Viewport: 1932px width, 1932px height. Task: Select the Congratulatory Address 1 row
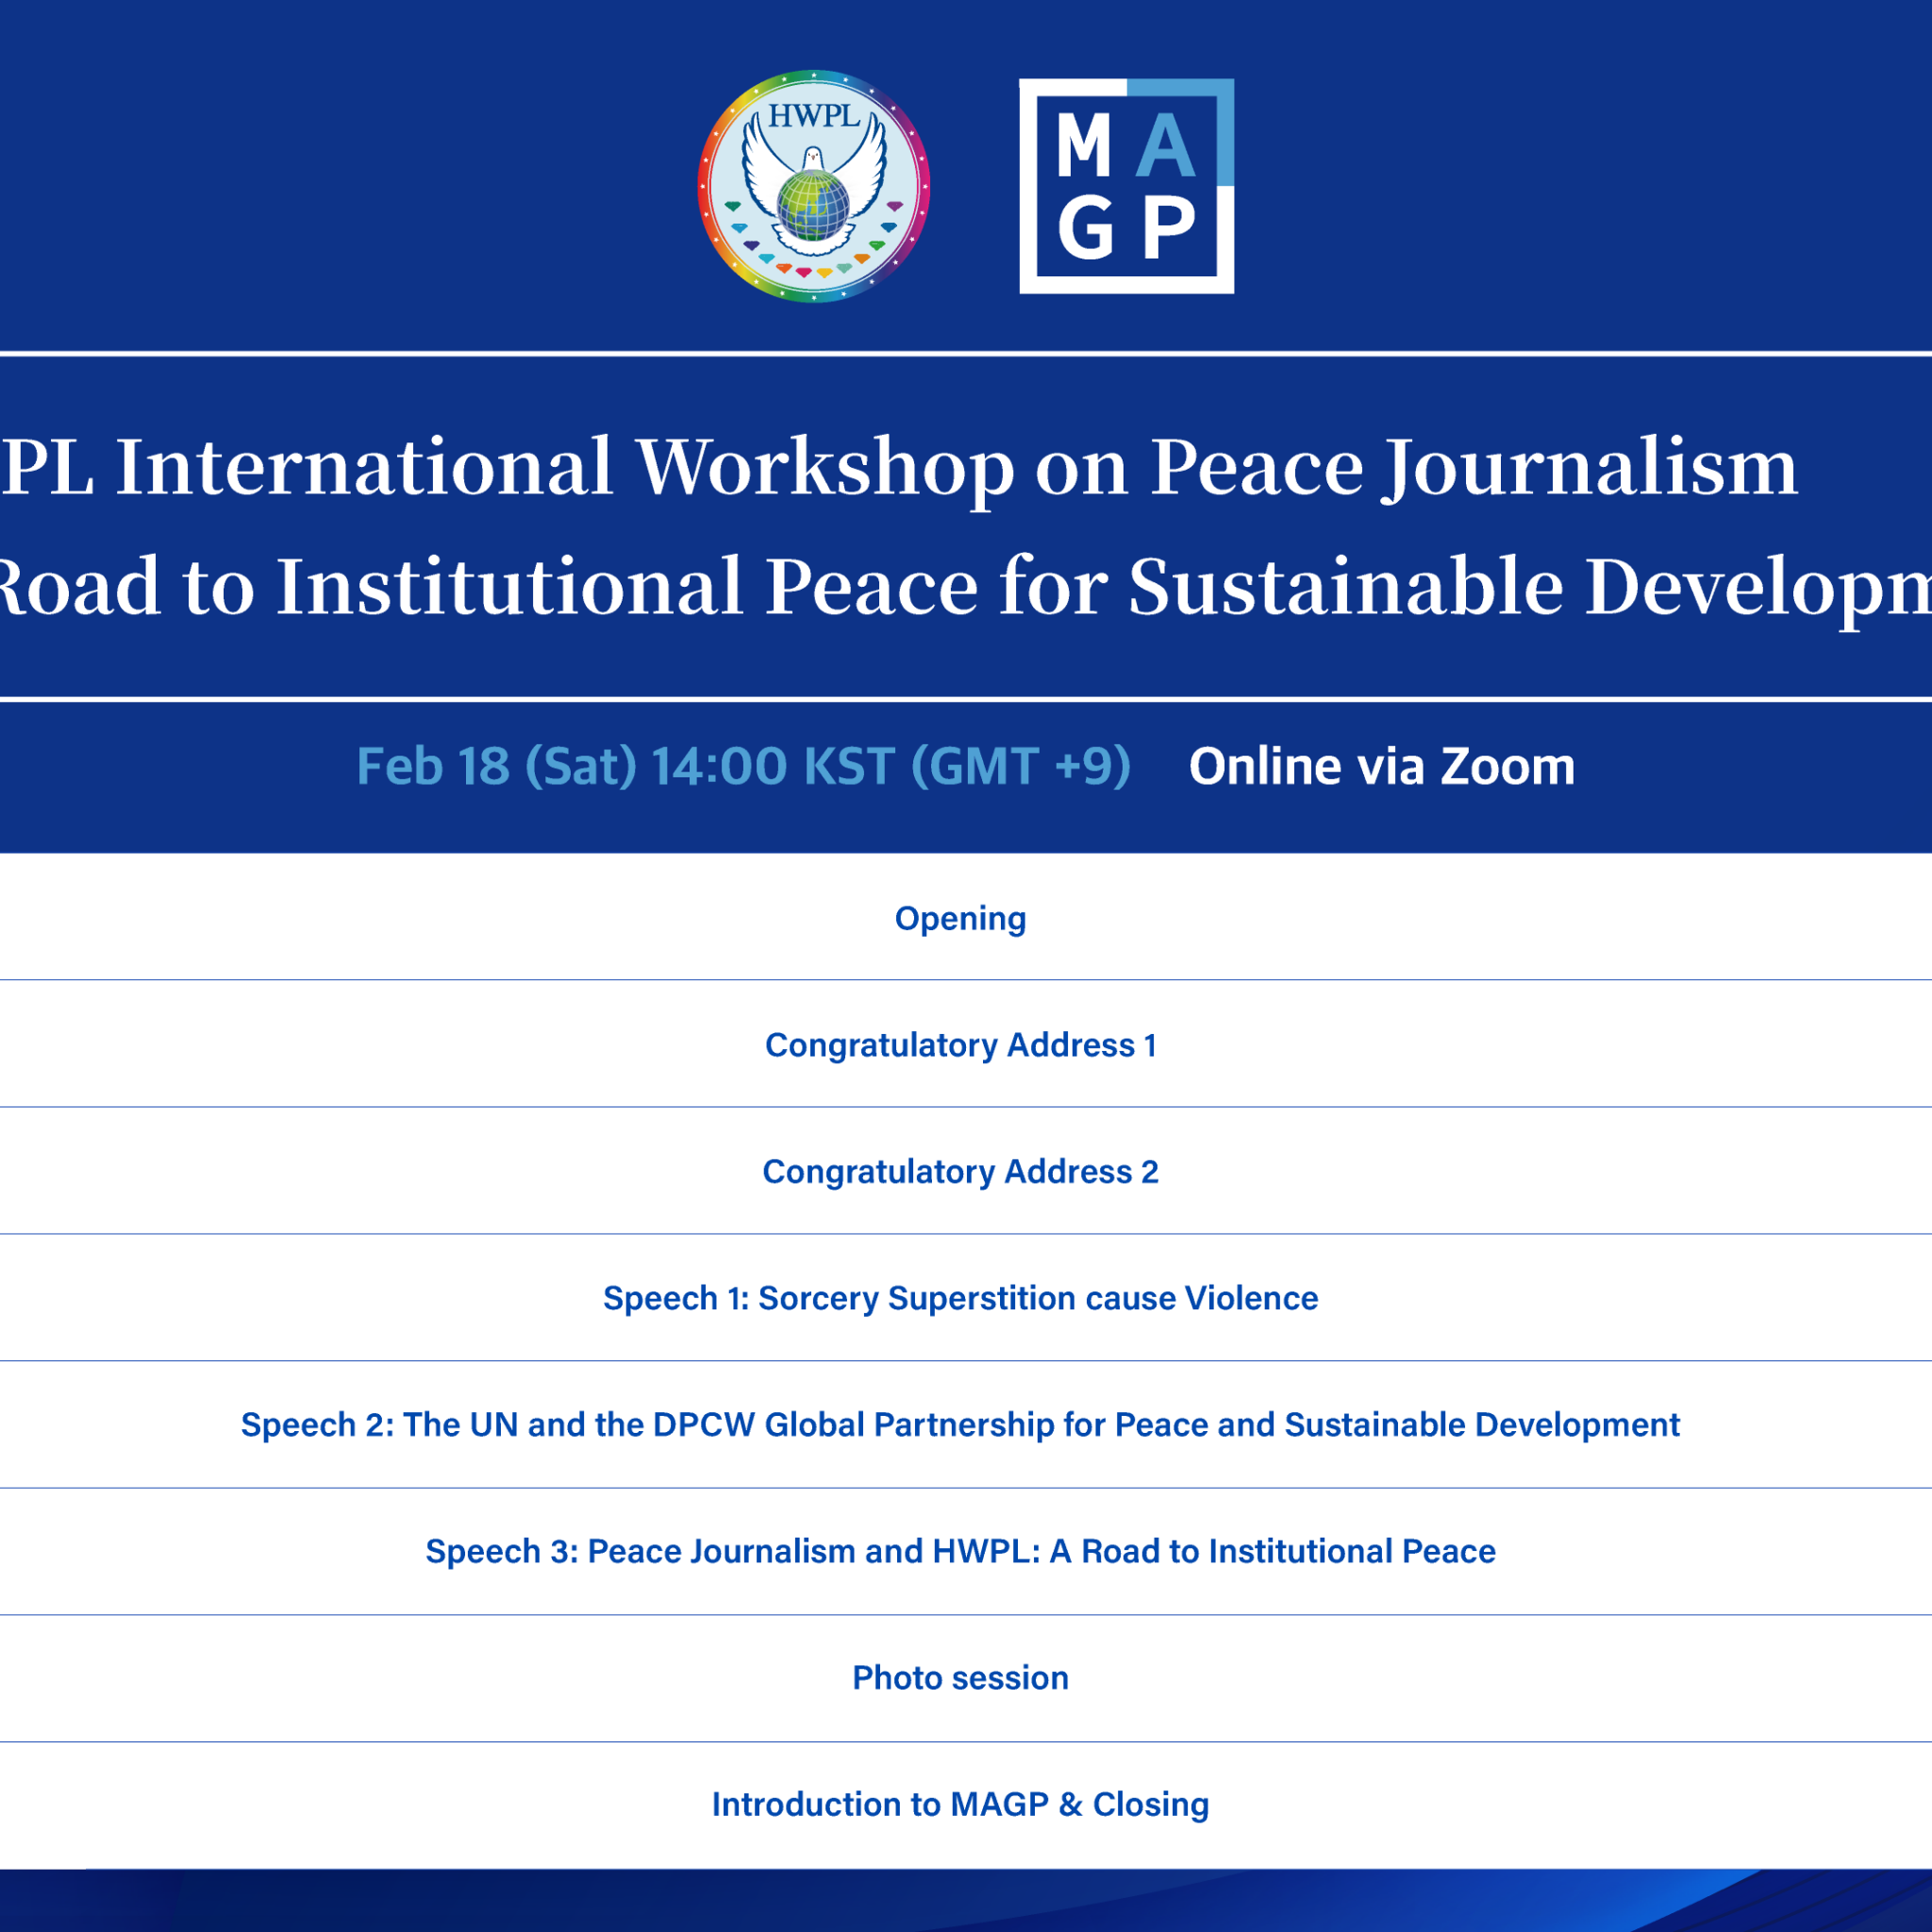click(x=960, y=1045)
